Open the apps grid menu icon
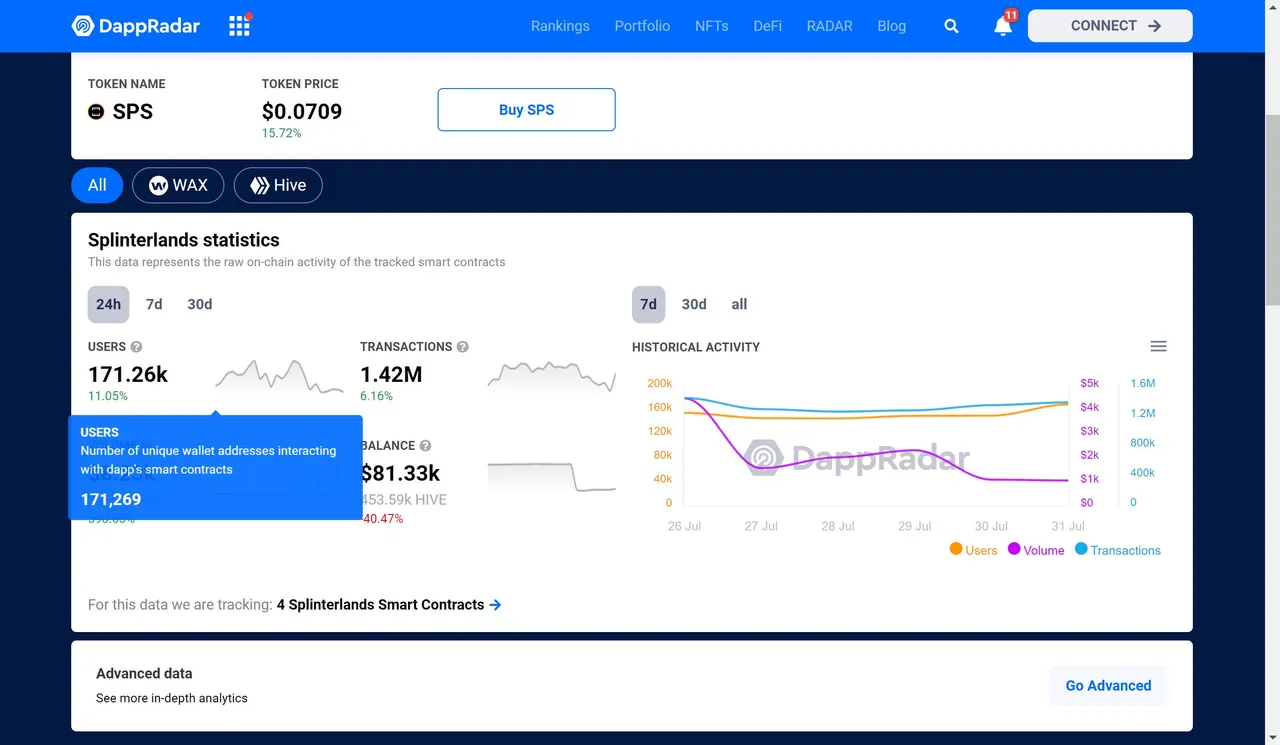This screenshot has height=745, width=1280. click(240, 25)
